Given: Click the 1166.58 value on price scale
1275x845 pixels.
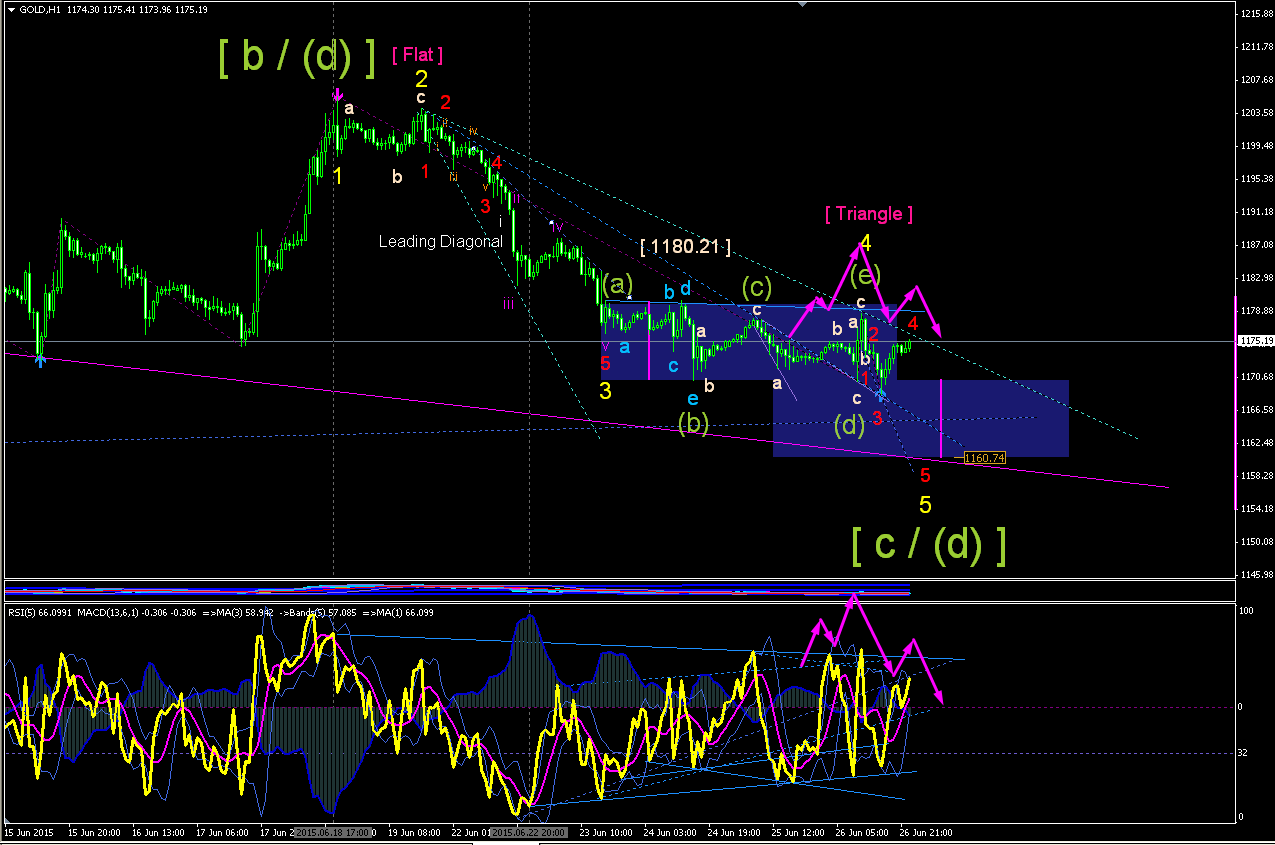Looking at the screenshot, I should point(1255,410).
